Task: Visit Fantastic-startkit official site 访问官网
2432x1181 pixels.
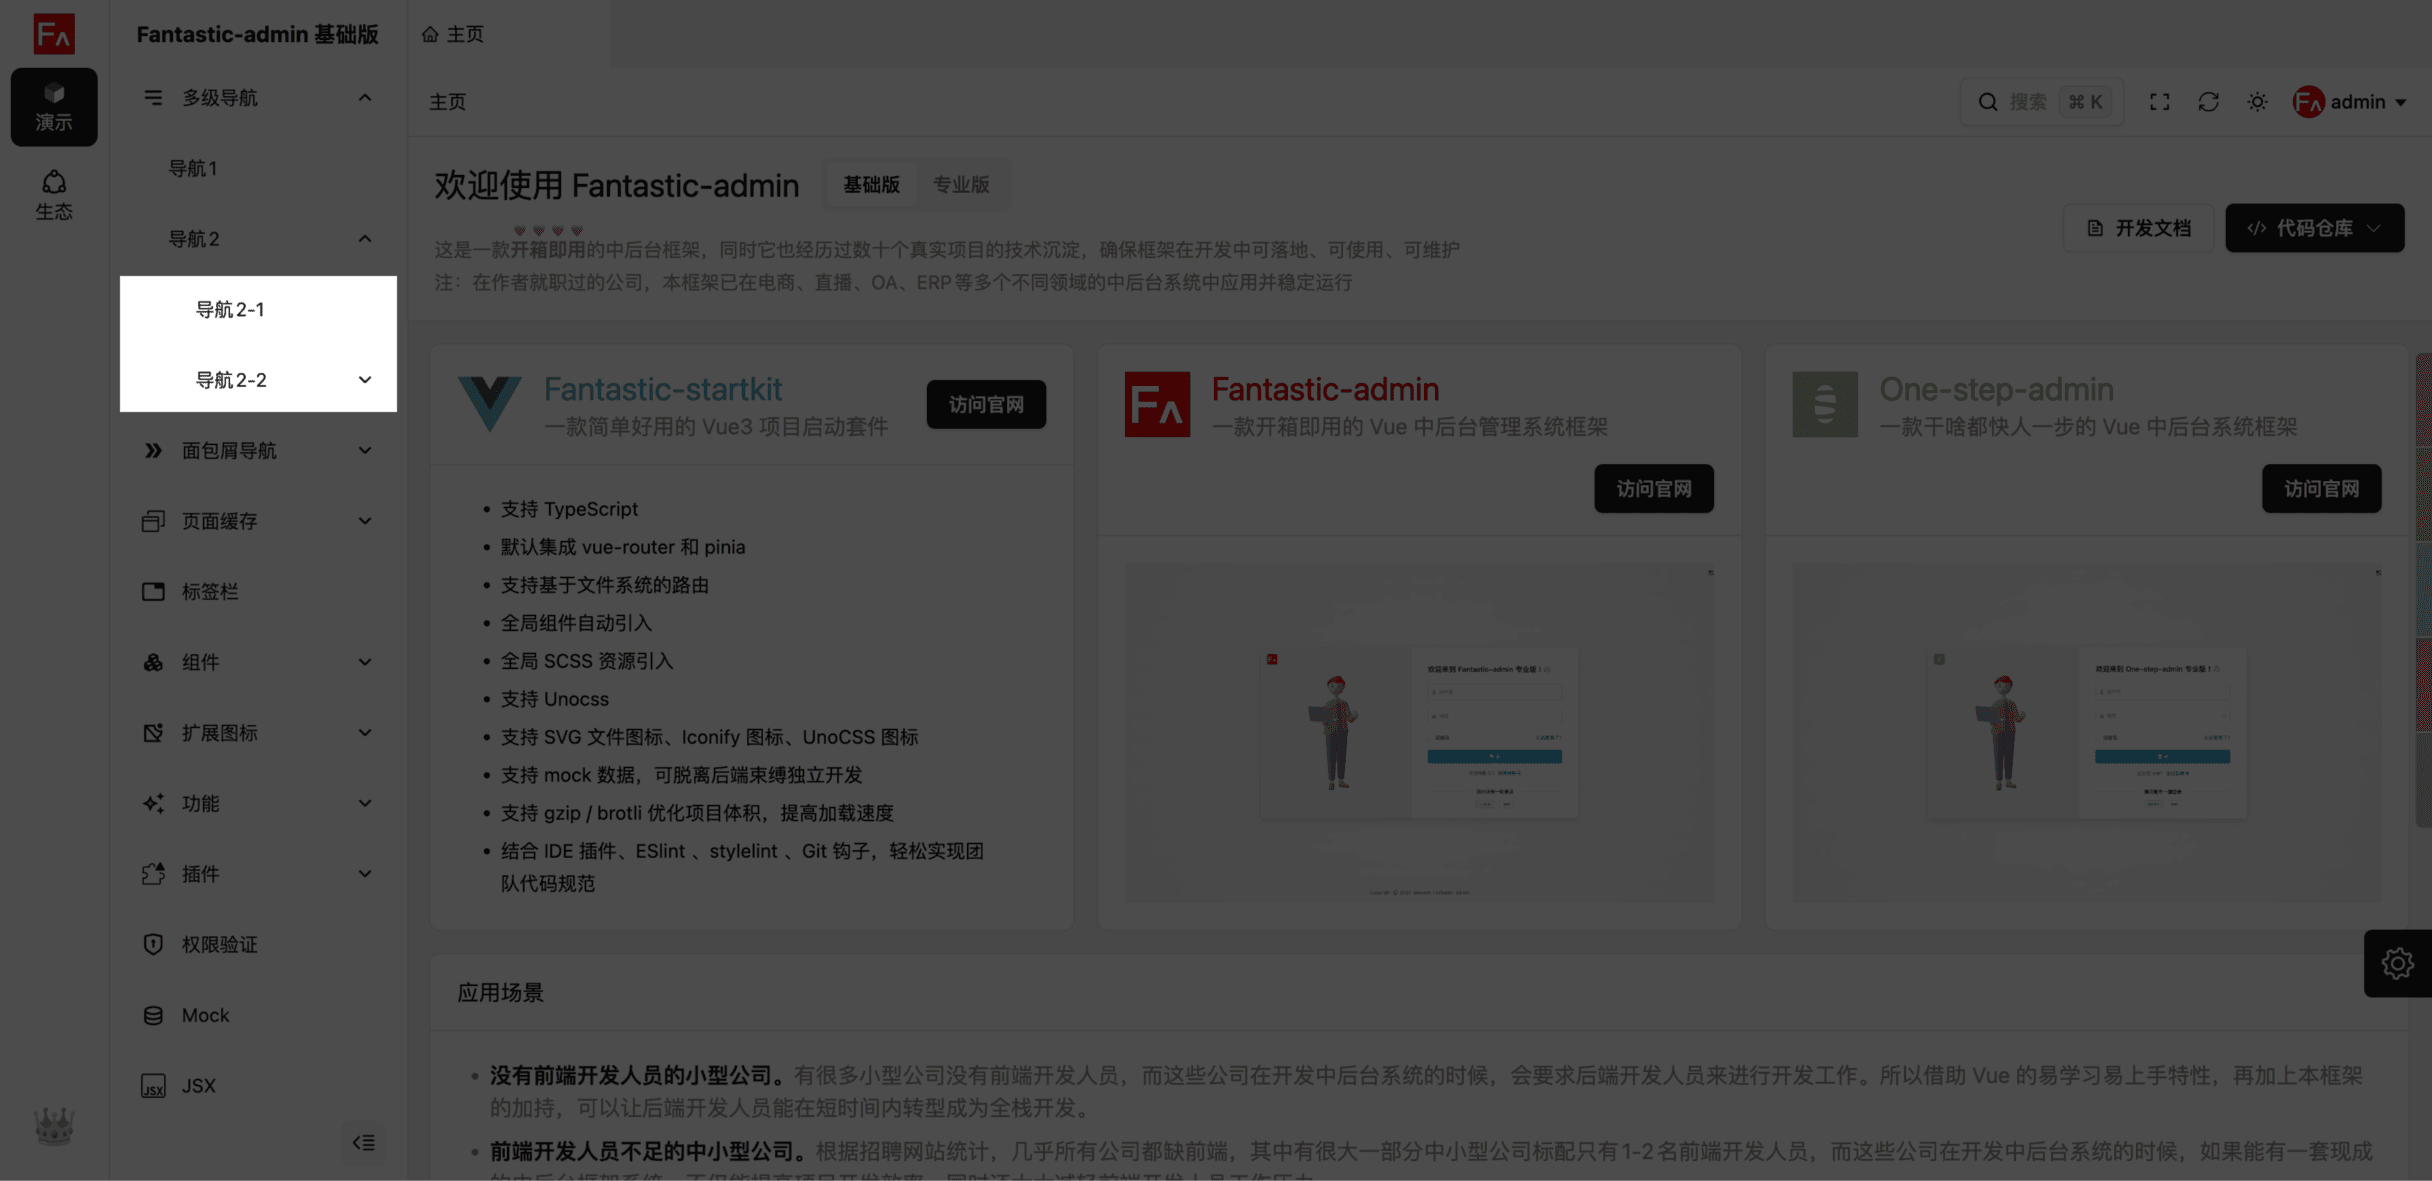Action: 986,404
